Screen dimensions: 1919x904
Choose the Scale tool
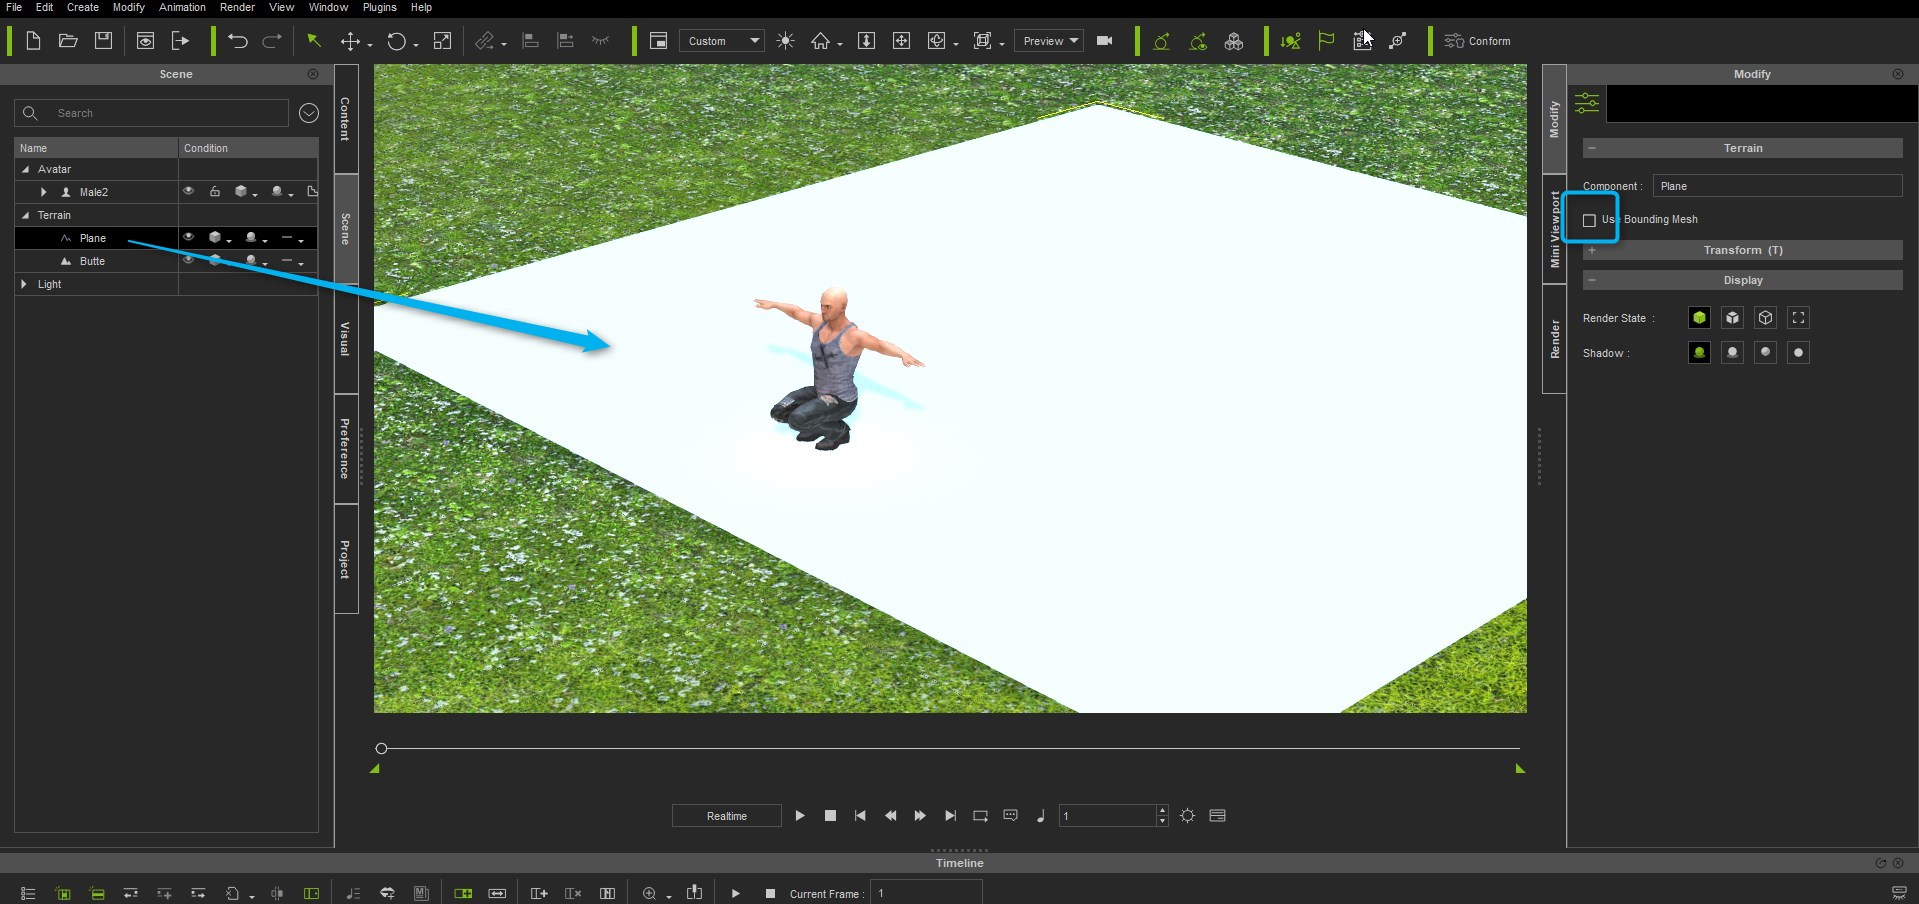point(442,41)
